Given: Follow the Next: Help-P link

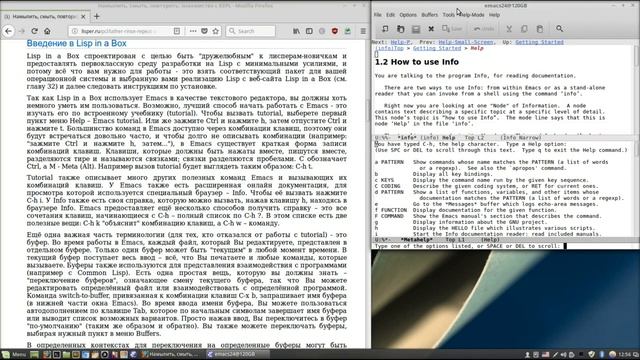Looking at the screenshot, I should pos(401,42).
